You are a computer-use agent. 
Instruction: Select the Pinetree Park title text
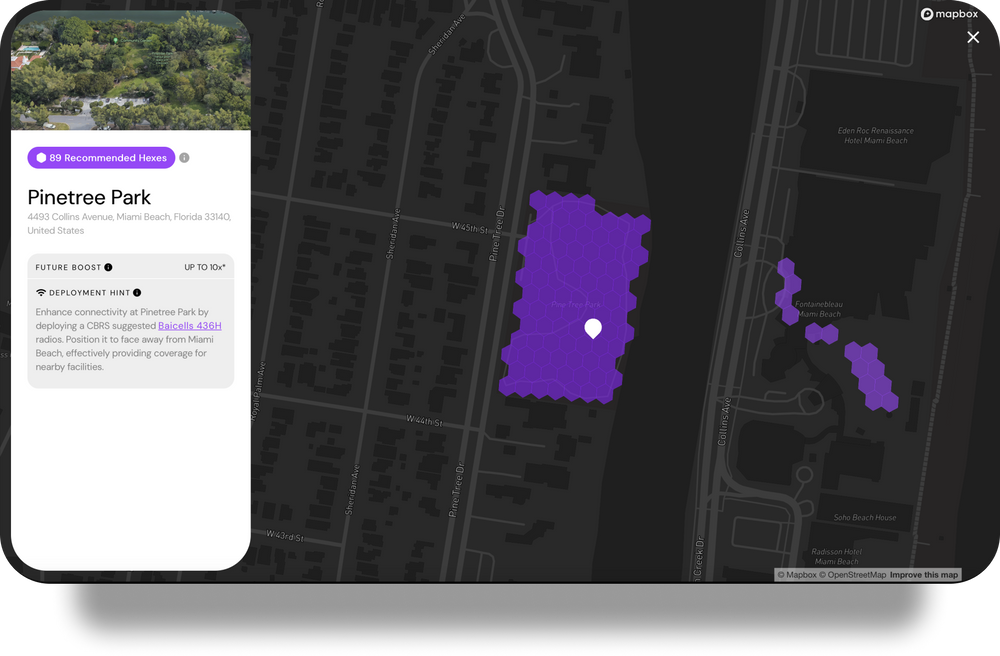pos(89,197)
